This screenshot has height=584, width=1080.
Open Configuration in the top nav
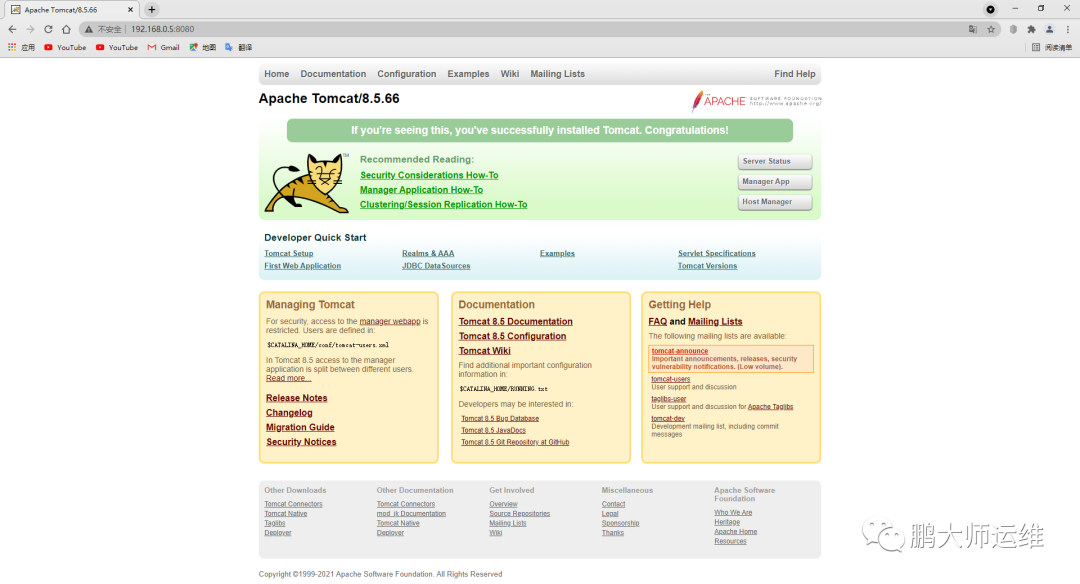[x=406, y=74]
